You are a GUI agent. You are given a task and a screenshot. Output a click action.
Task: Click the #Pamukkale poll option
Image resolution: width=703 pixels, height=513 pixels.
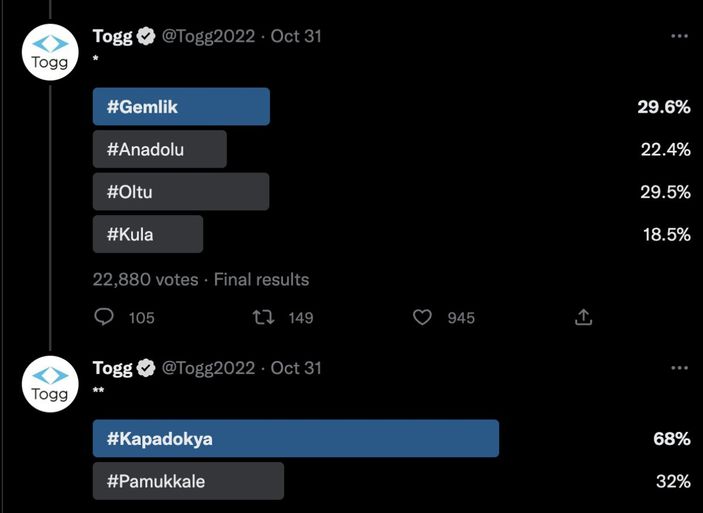point(188,481)
